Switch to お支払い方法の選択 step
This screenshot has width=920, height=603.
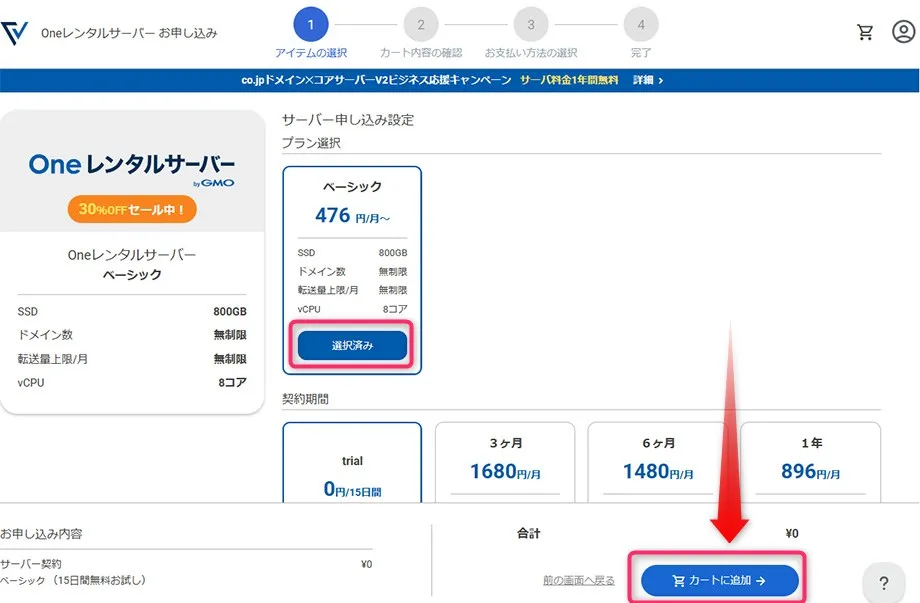point(530,25)
